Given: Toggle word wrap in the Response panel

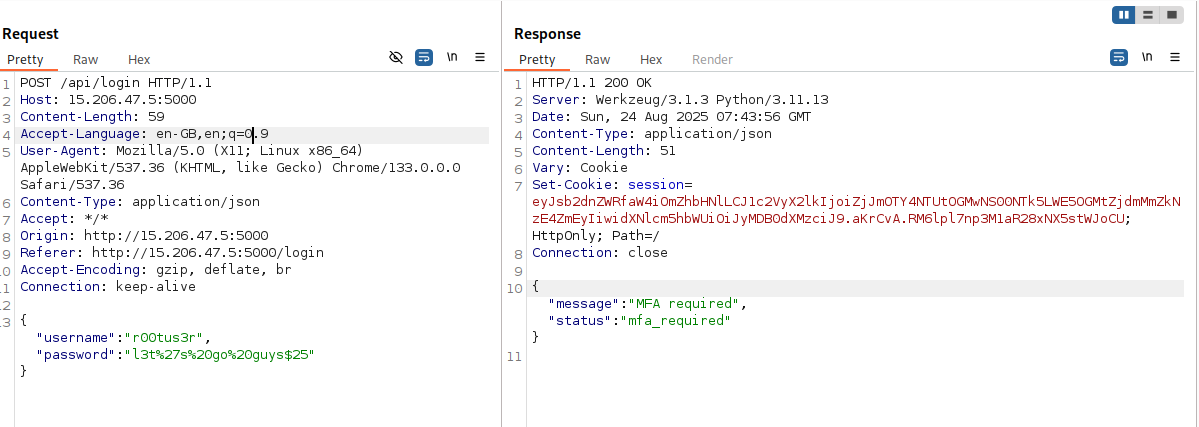Looking at the screenshot, I should (x=1119, y=57).
